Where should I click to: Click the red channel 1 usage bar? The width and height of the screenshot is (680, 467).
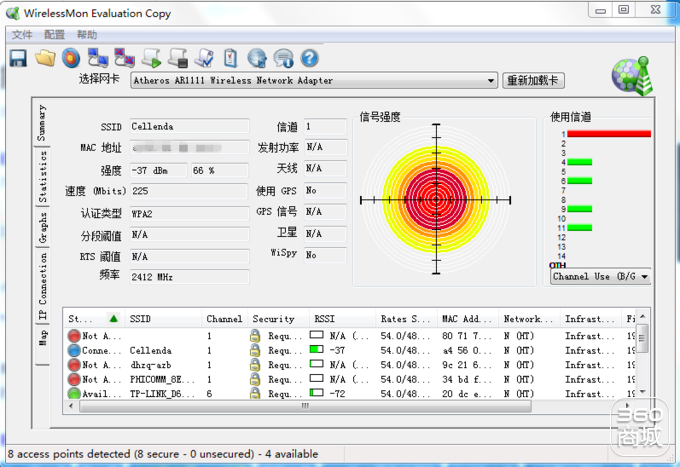[609, 134]
